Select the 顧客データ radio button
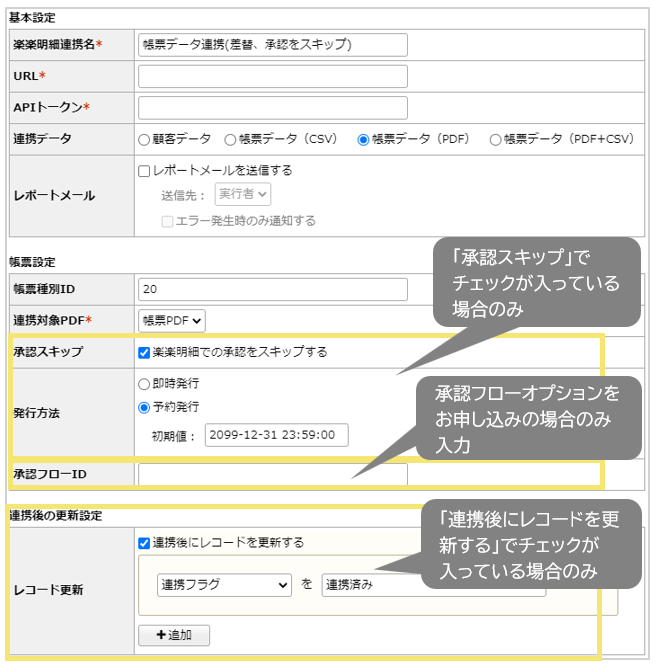The width and height of the screenshot is (657, 664). tap(144, 140)
